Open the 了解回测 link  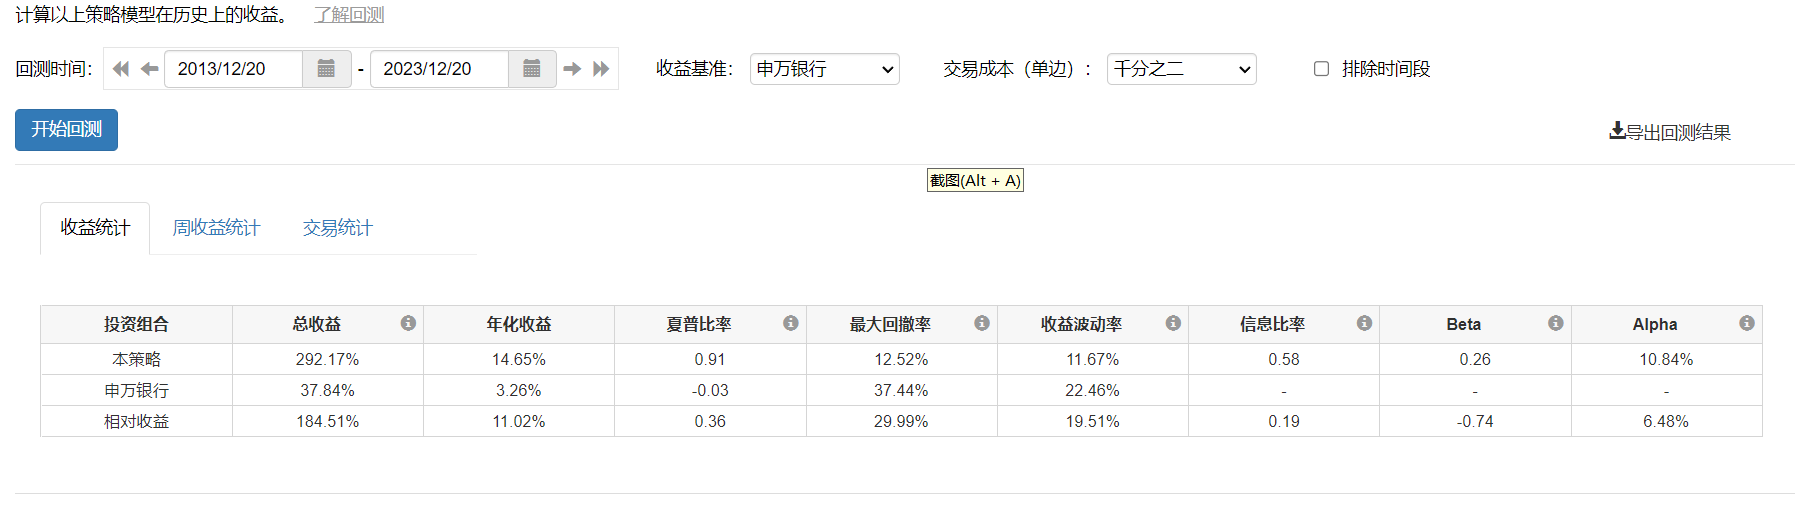point(349,15)
